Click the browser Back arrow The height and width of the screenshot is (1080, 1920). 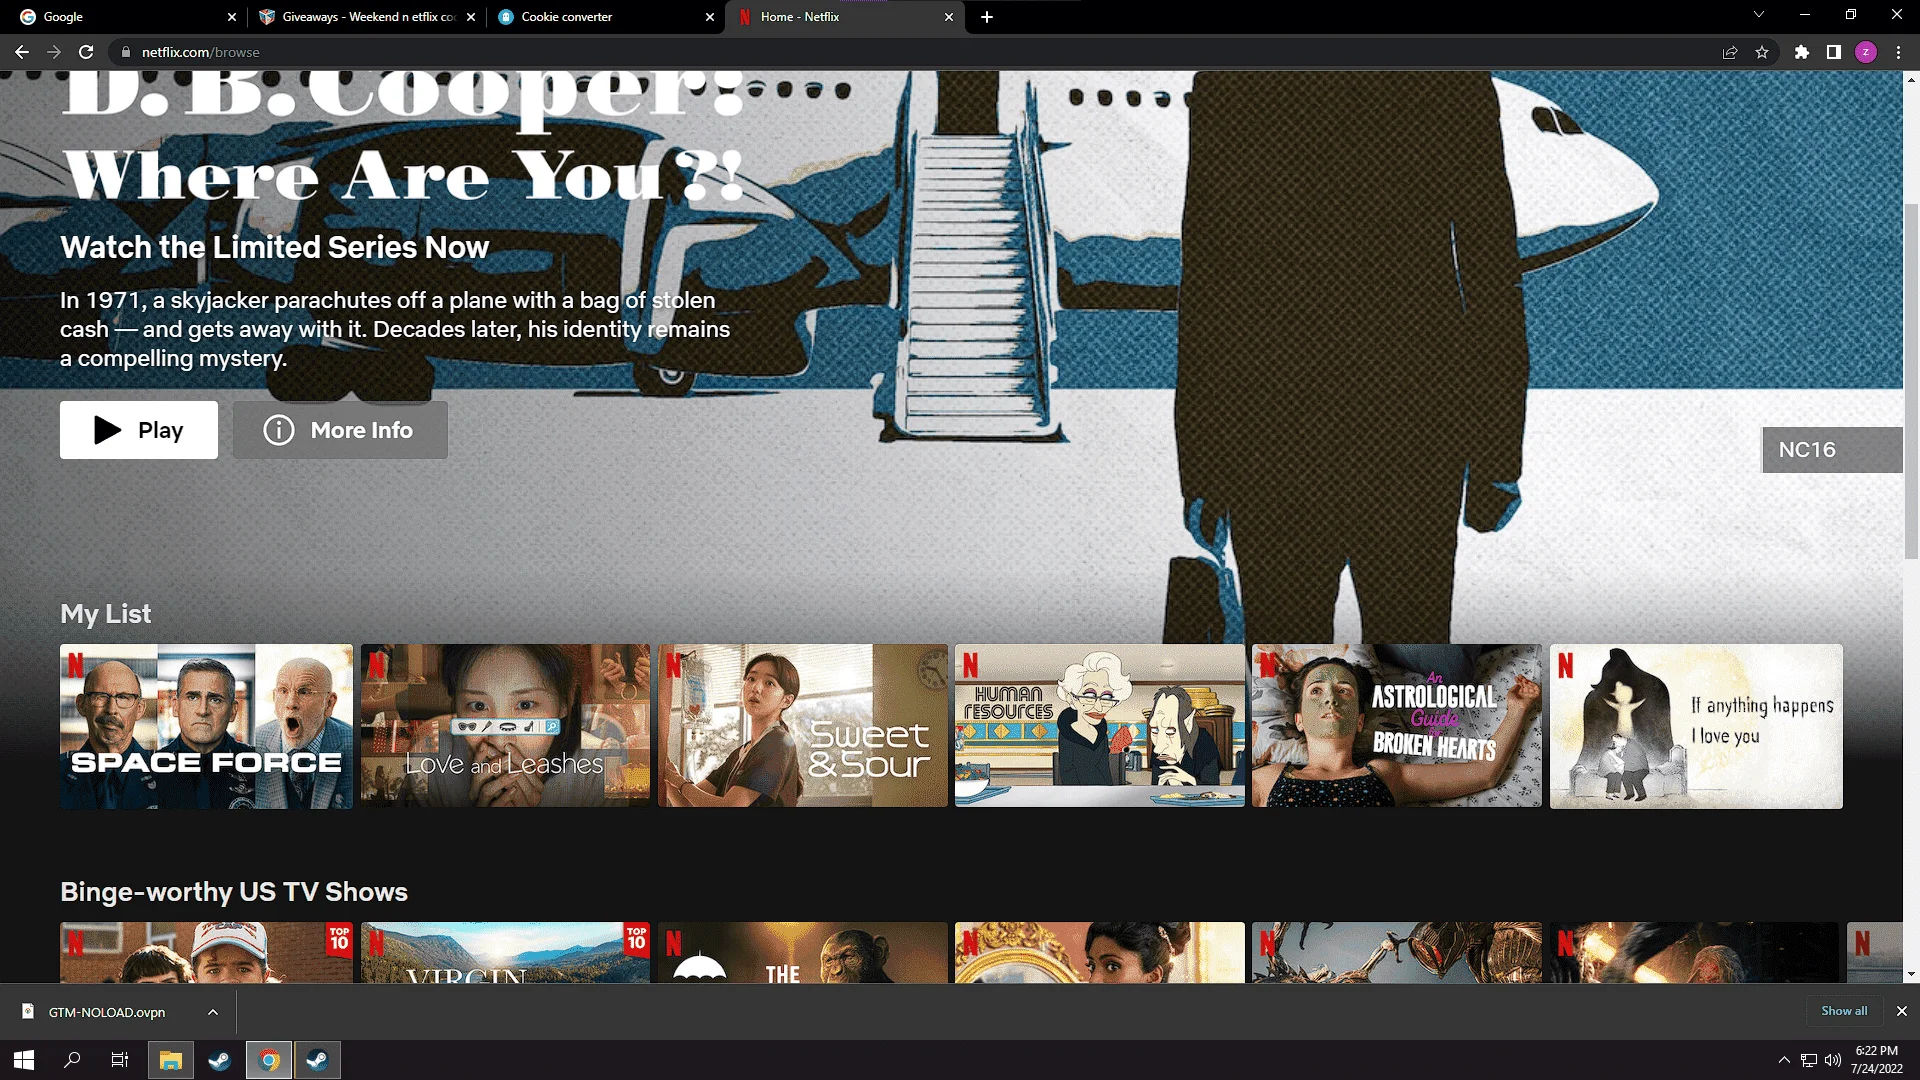coord(21,52)
